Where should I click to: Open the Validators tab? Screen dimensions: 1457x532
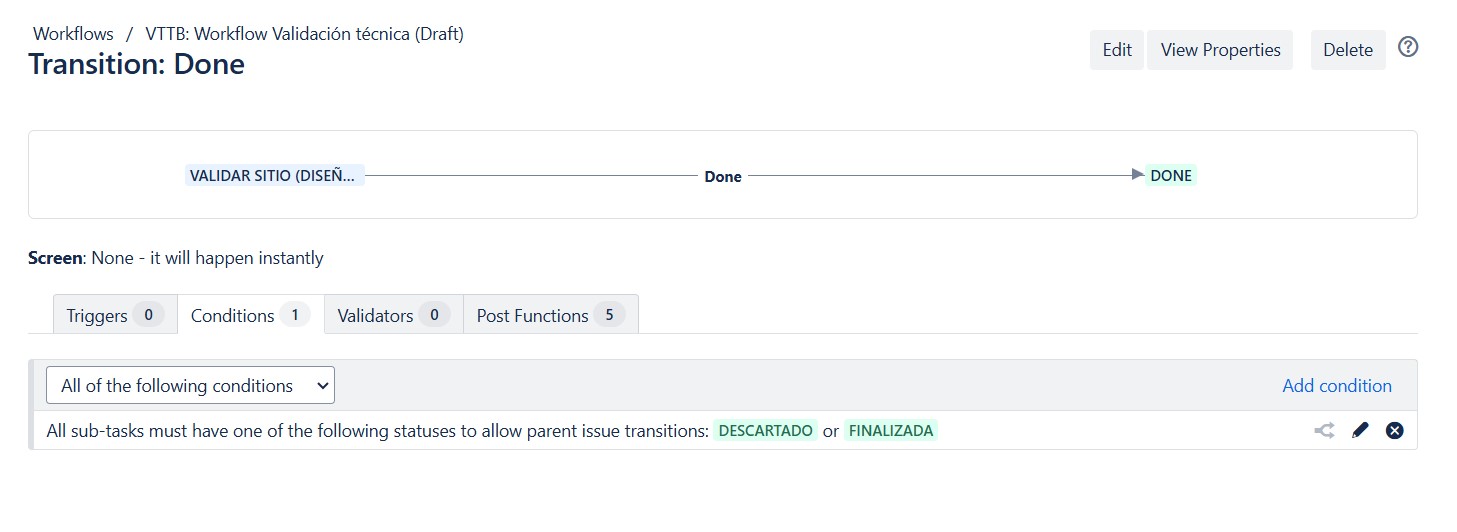[x=394, y=315]
